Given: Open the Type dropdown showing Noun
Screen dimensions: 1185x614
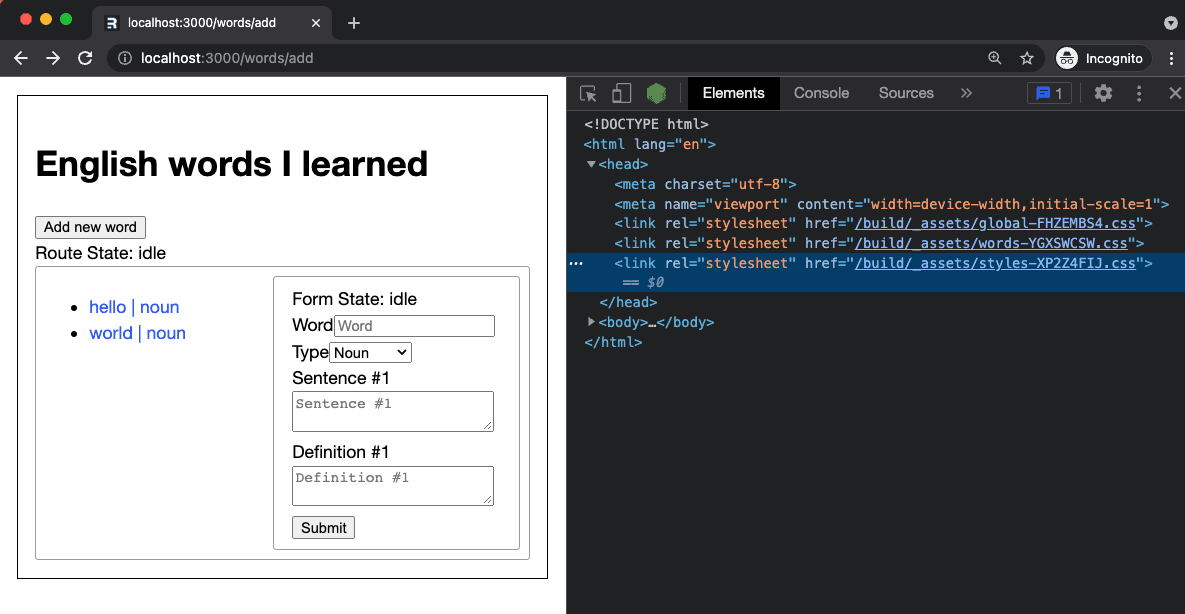Looking at the screenshot, I should pos(370,352).
